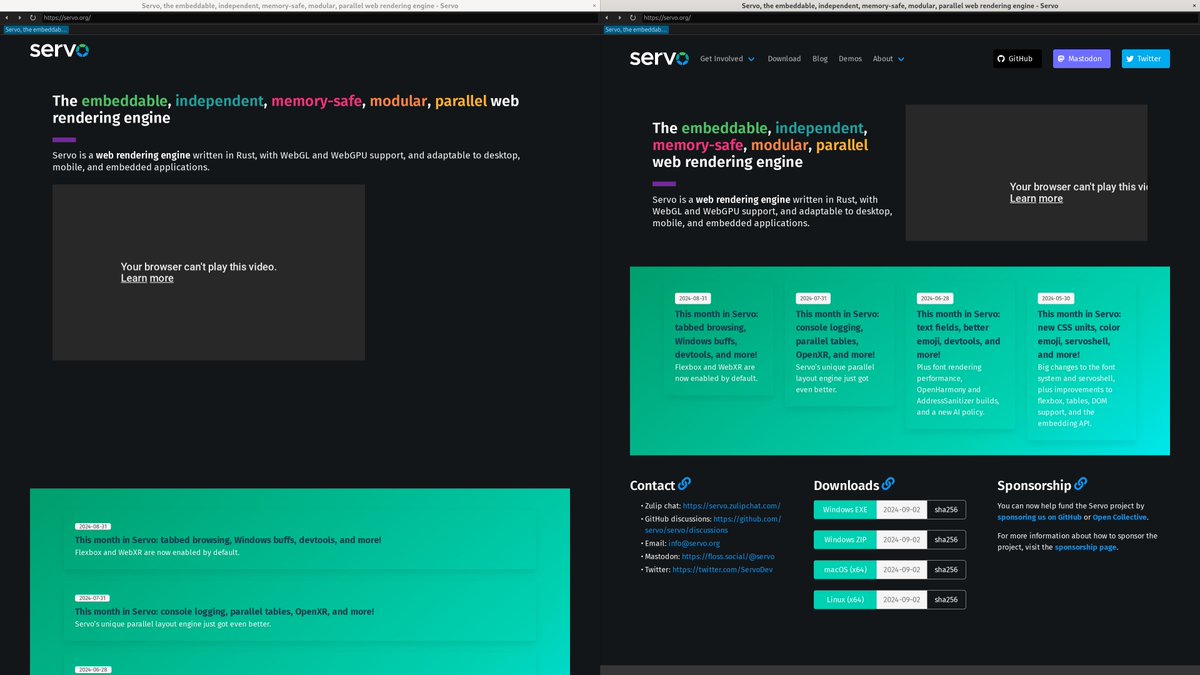
Task: Click the anchor link icon beside Contact
Action: point(684,484)
